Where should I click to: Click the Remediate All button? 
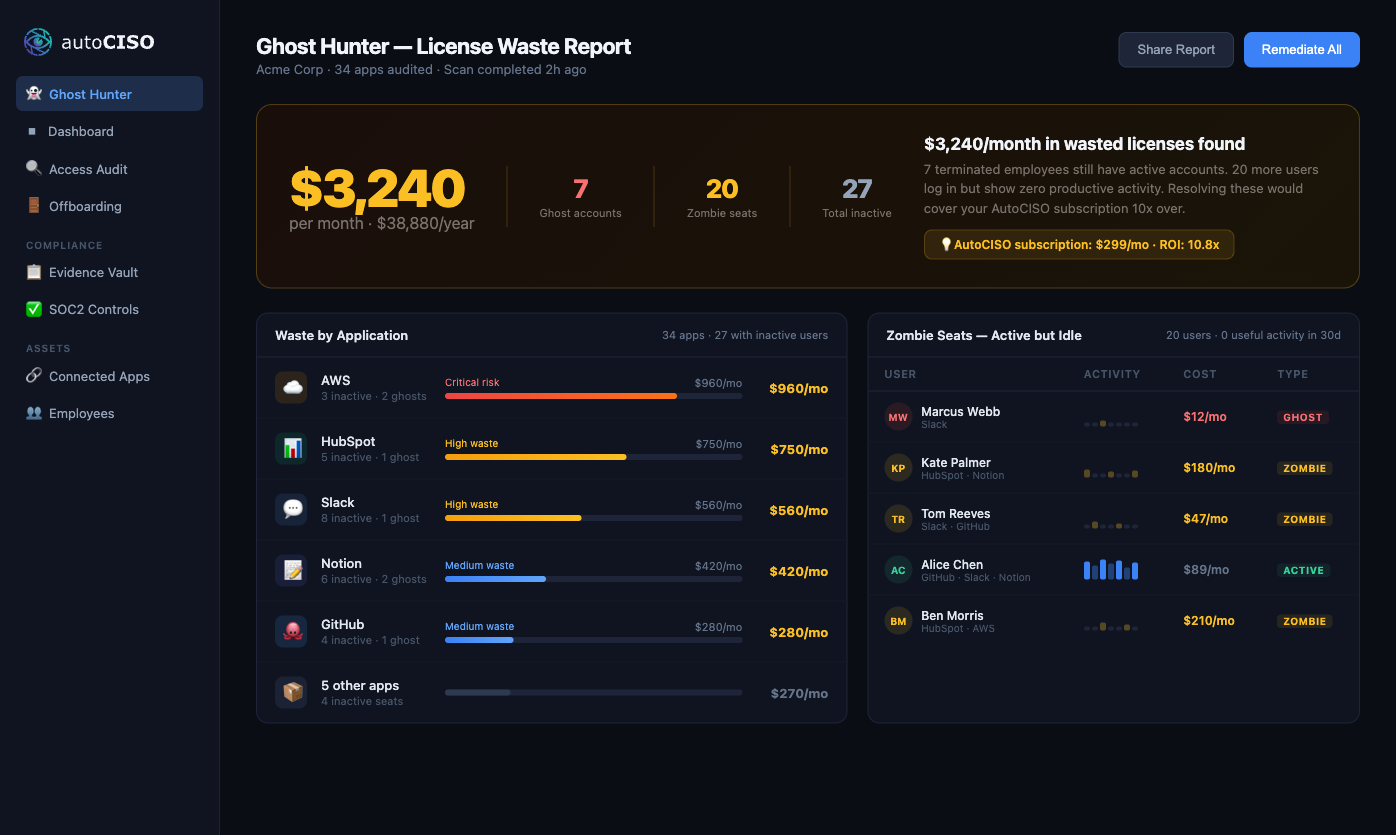pyautogui.click(x=1301, y=49)
